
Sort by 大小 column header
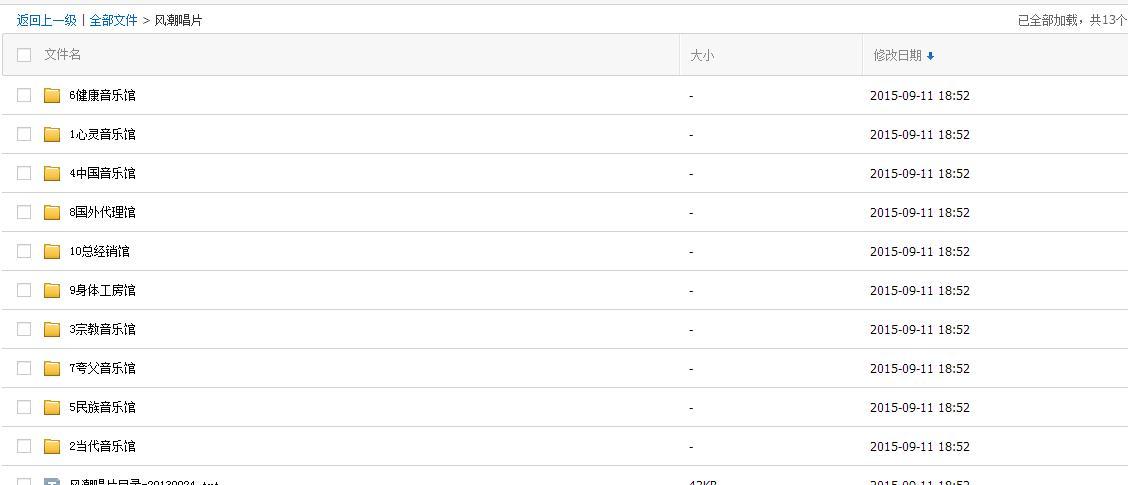702,55
